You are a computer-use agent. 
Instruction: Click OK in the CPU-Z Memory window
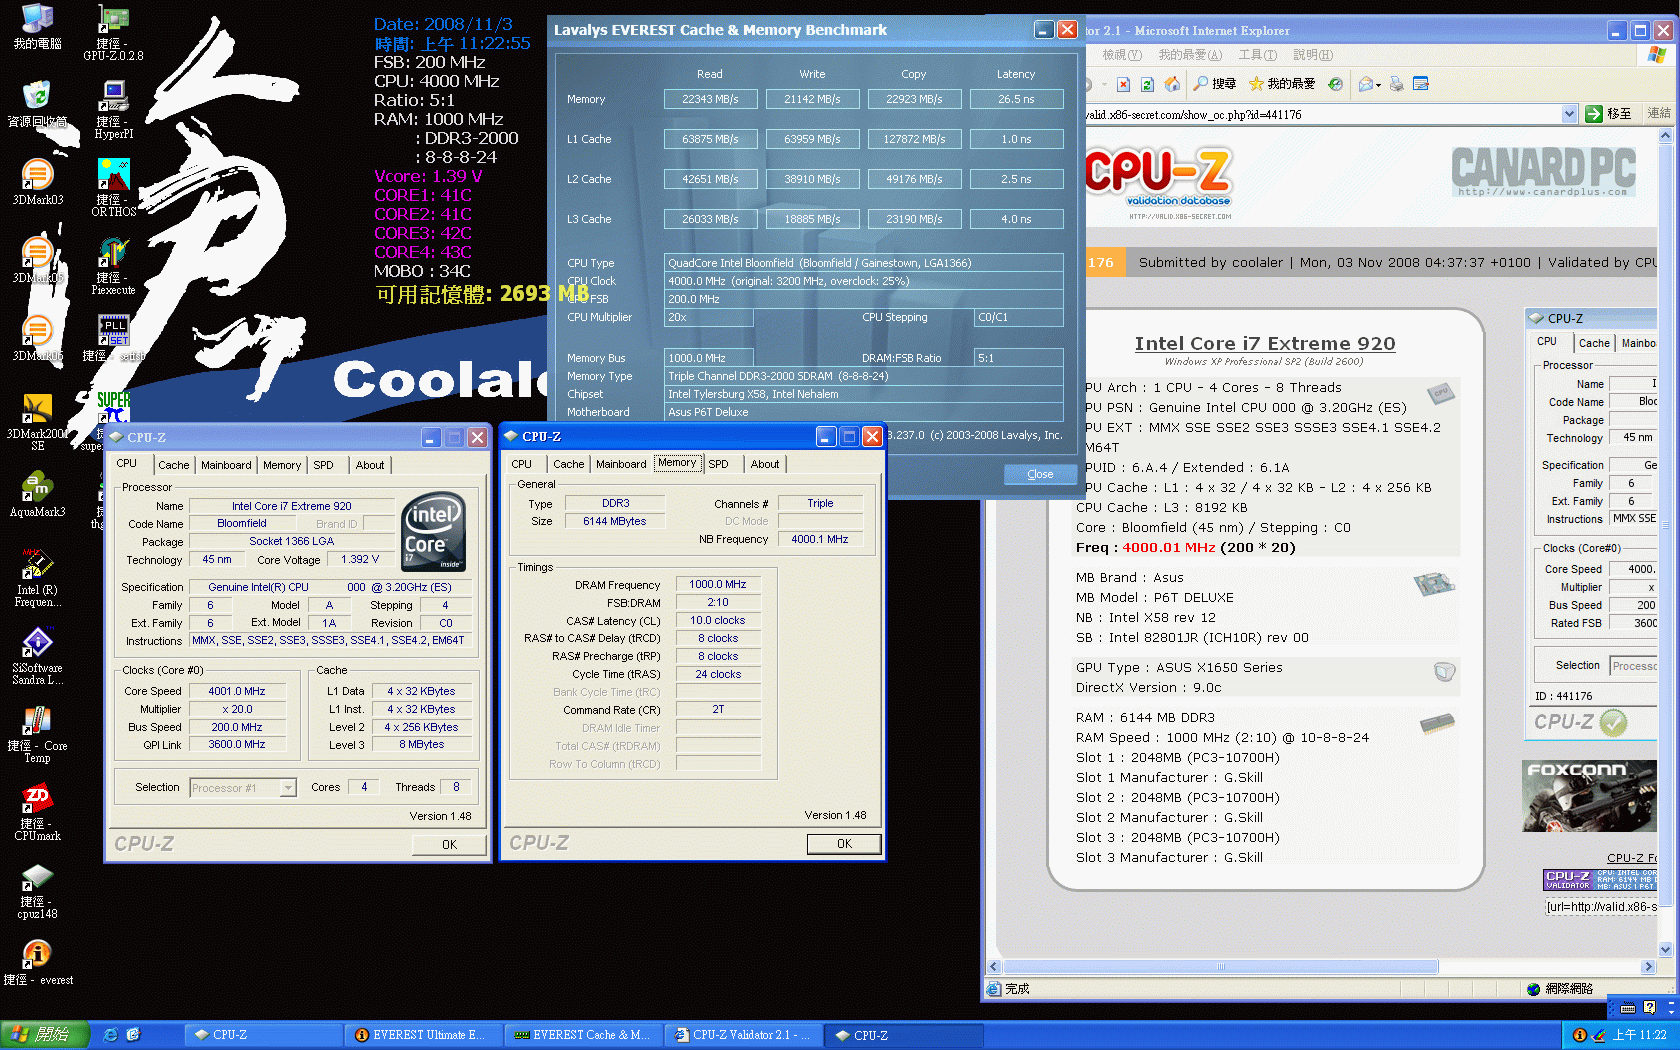[844, 844]
